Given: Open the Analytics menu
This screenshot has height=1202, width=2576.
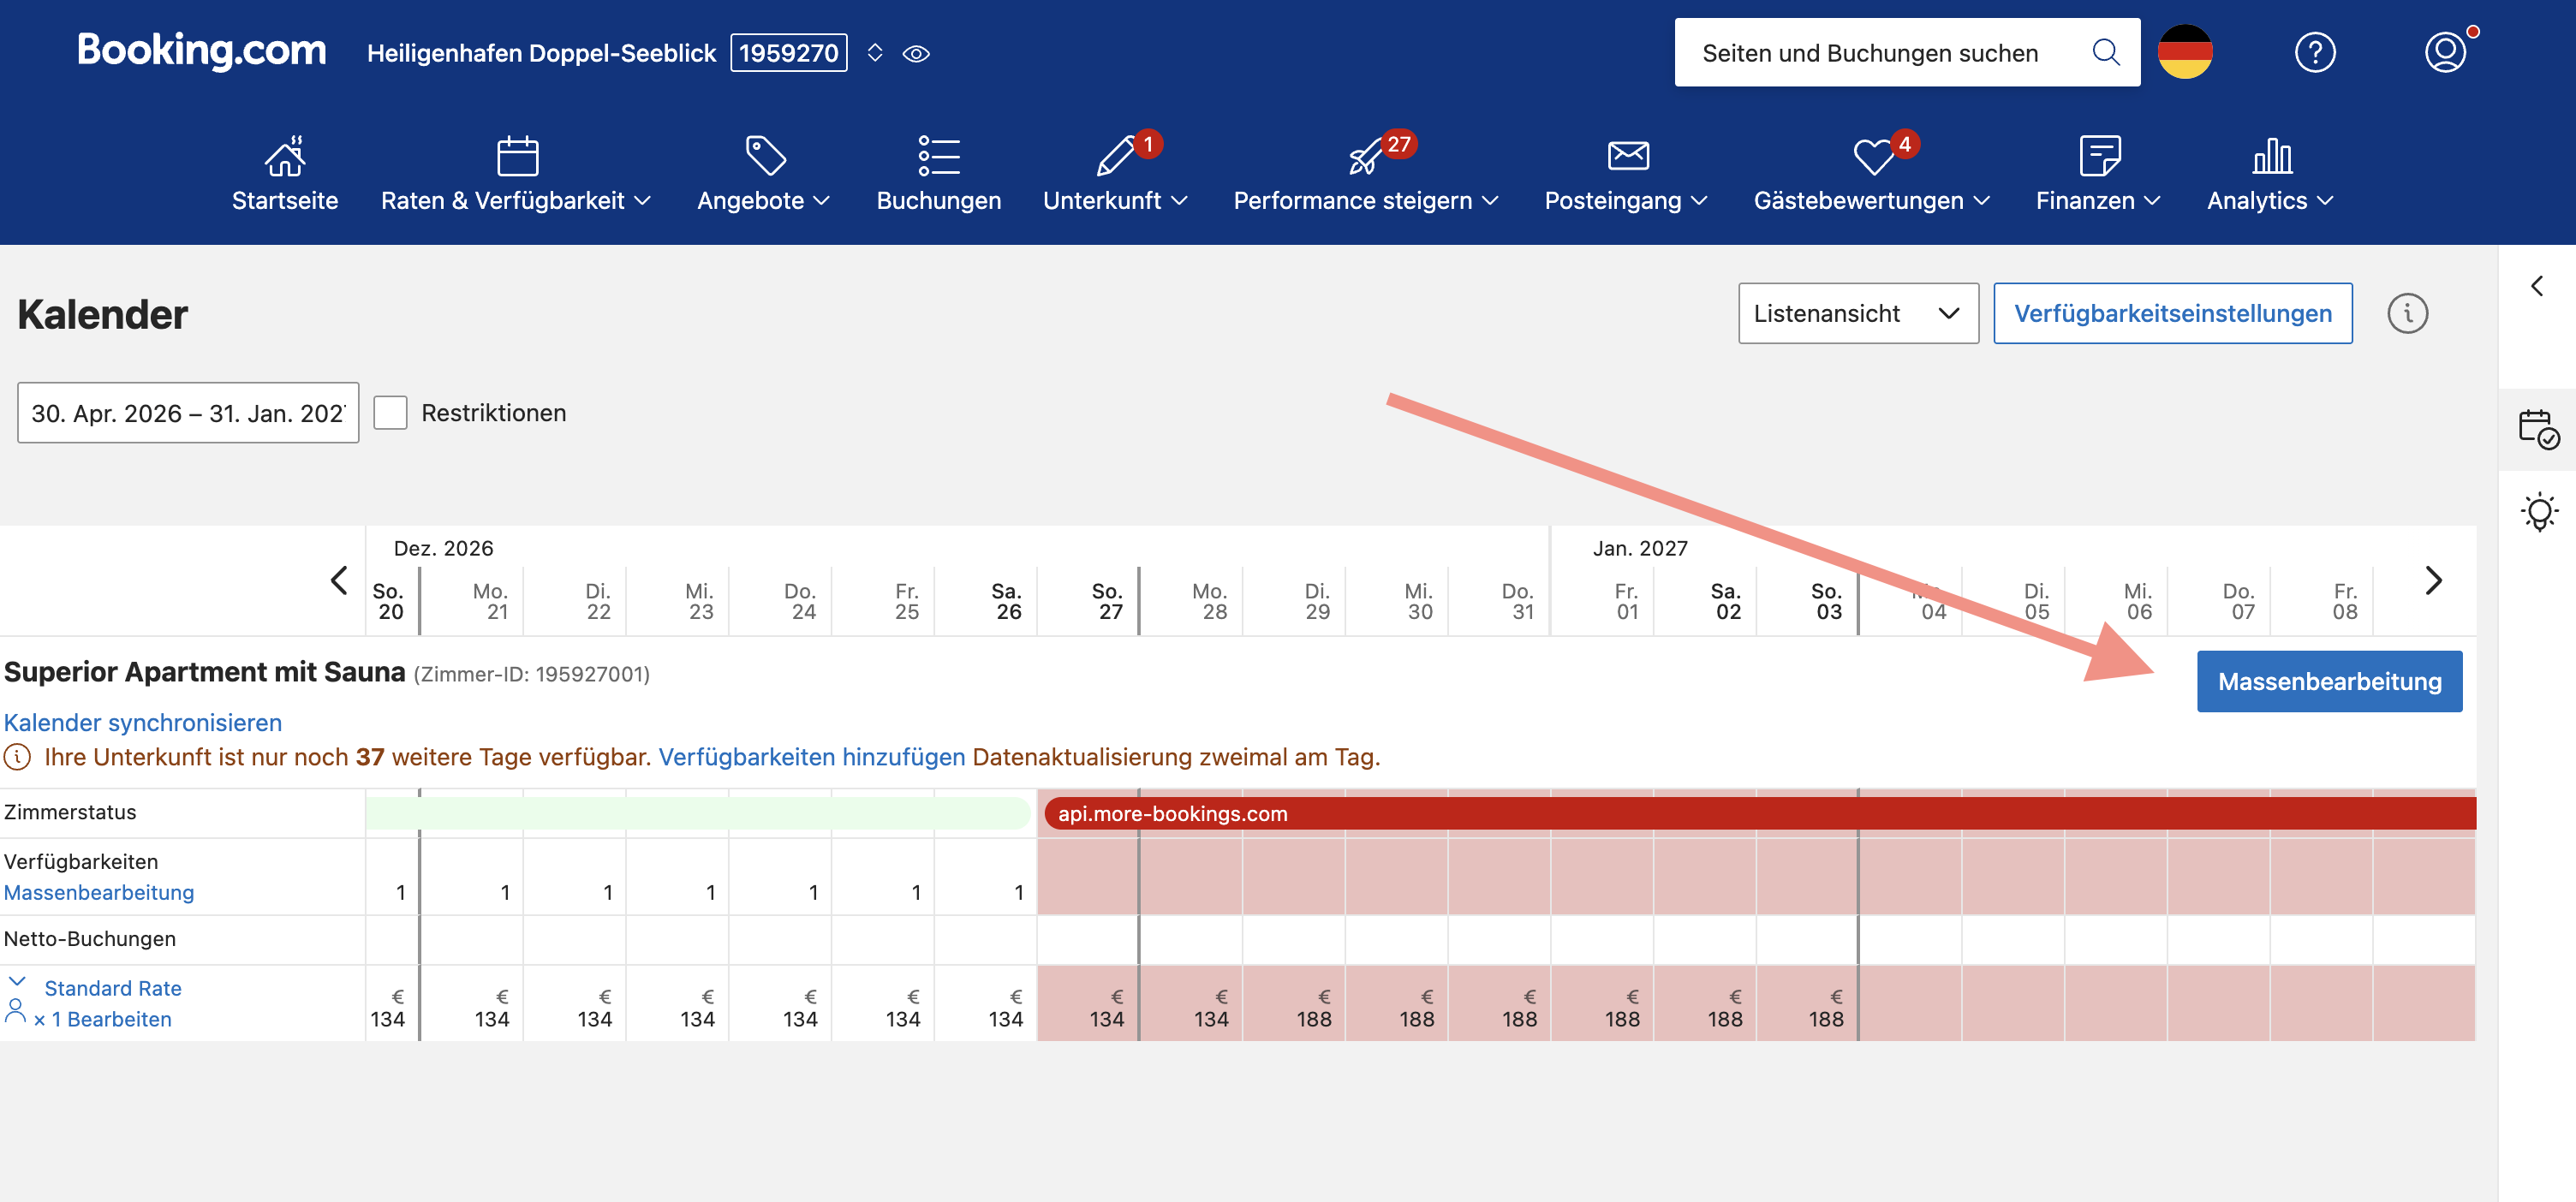Looking at the screenshot, I should (2270, 200).
